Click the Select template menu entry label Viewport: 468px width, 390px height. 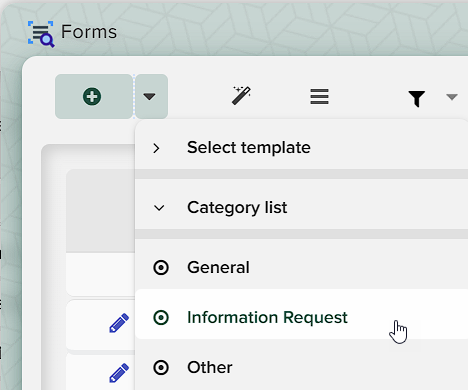pos(249,147)
